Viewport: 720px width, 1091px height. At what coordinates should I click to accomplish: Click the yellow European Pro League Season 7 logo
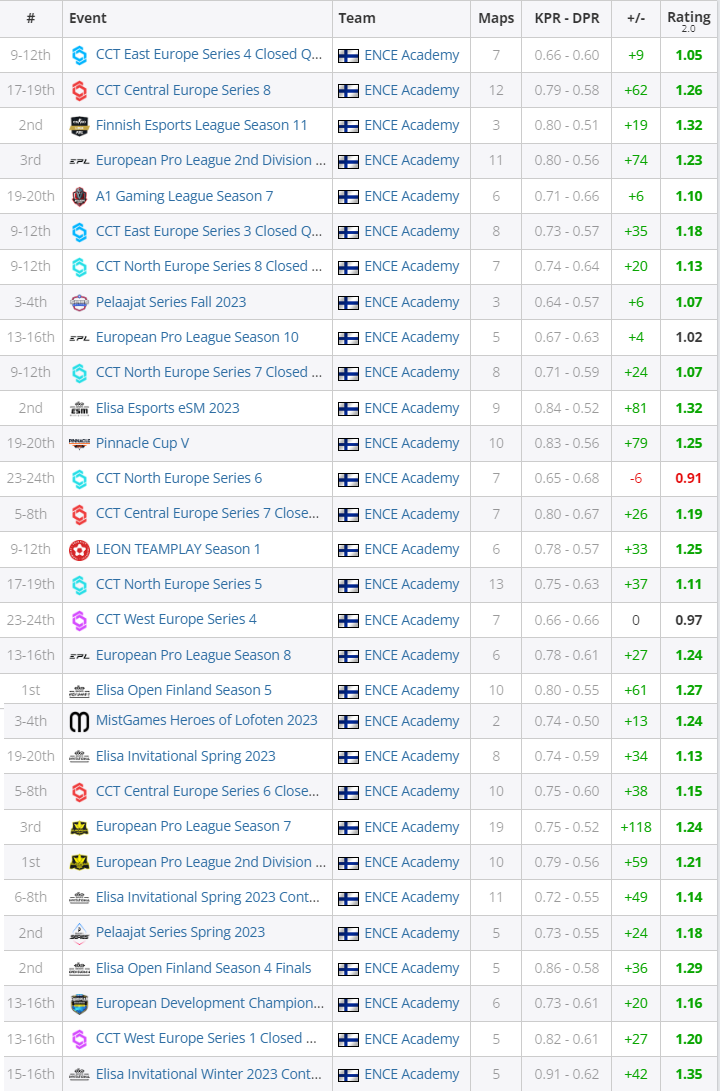pyautogui.click(x=79, y=827)
